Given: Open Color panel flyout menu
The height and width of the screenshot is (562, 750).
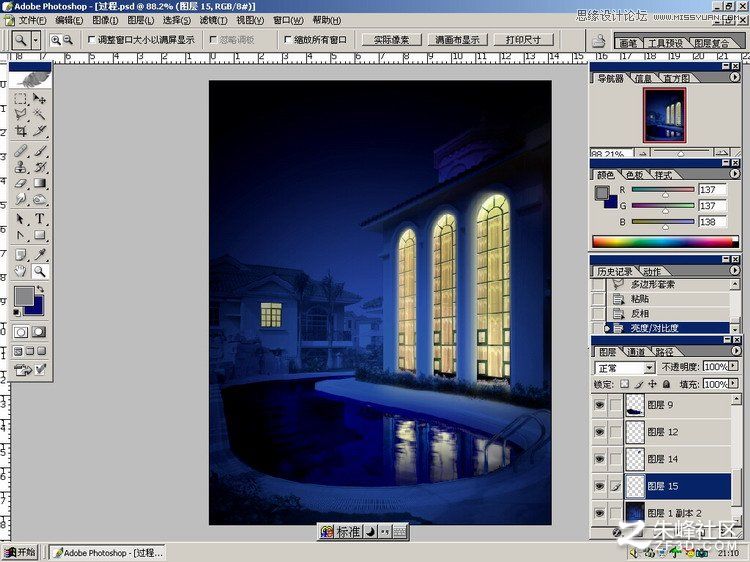Looking at the screenshot, I should point(735,174).
